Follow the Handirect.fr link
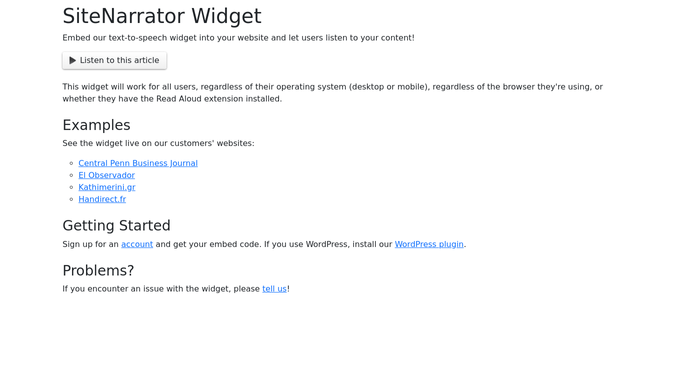683x384 pixels. tap(102, 199)
